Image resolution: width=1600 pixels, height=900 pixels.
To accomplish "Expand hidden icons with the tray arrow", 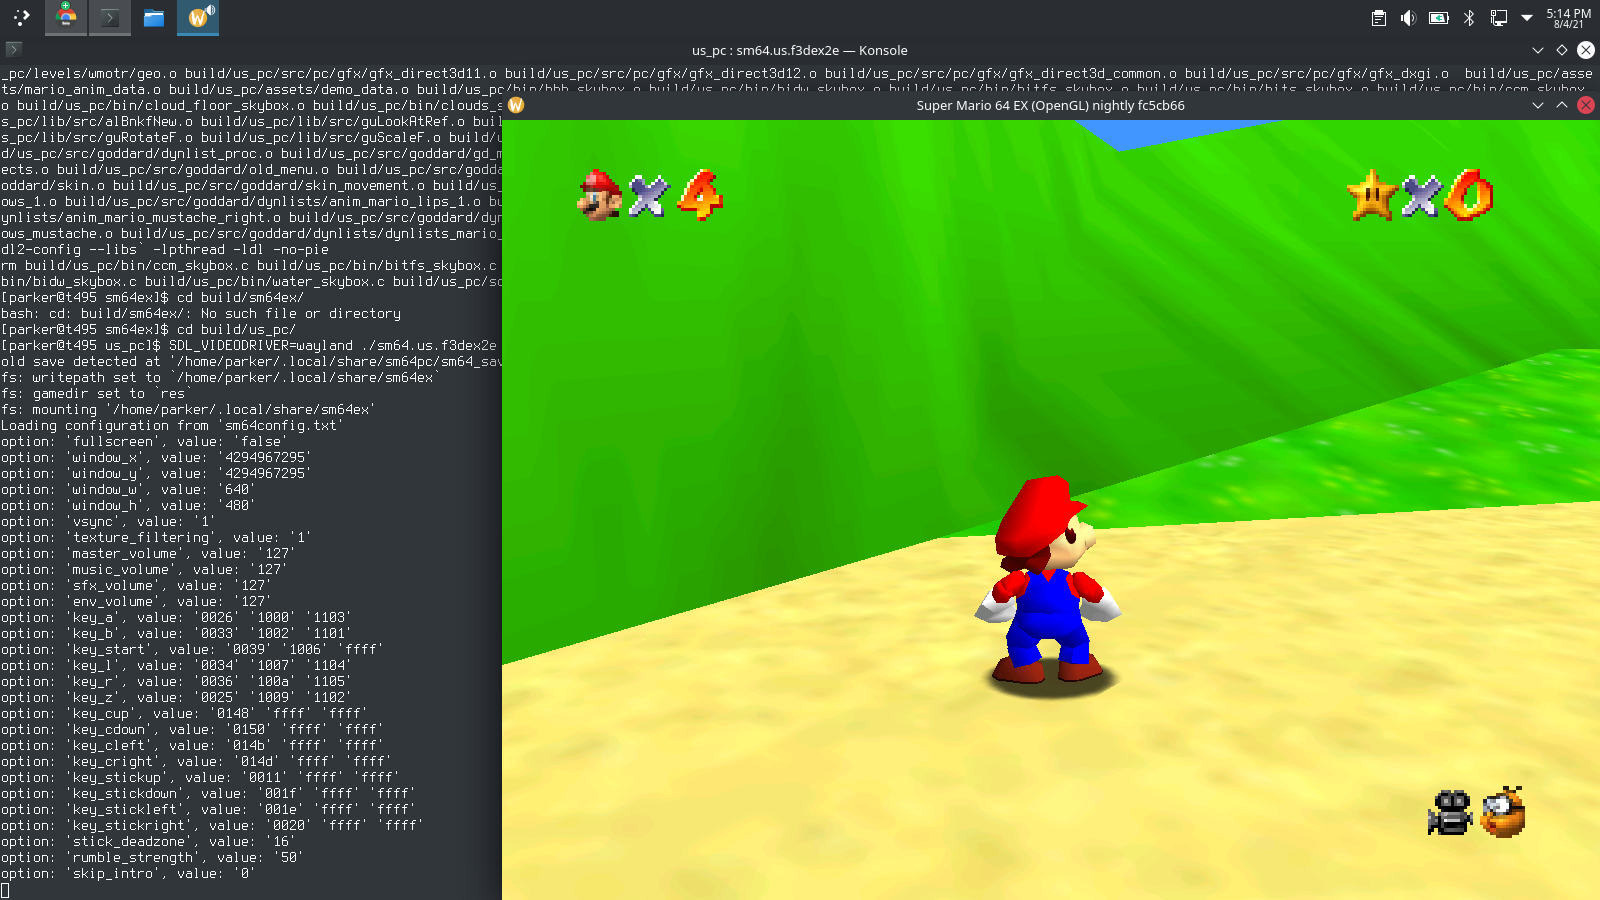I will 1525,17.
